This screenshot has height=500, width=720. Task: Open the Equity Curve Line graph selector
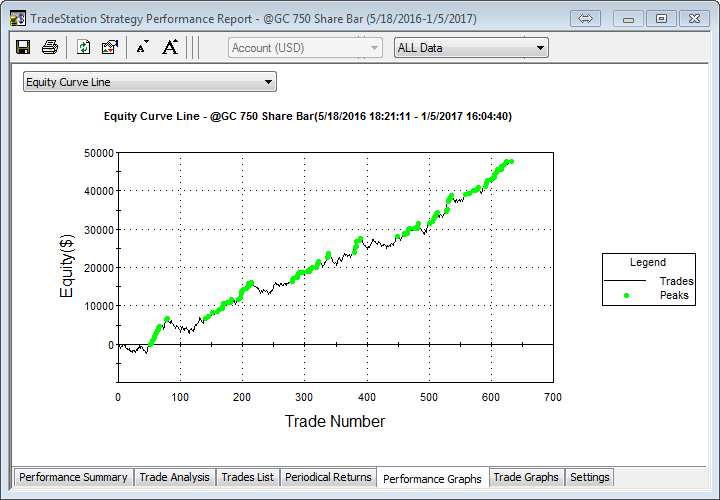coord(149,82)
